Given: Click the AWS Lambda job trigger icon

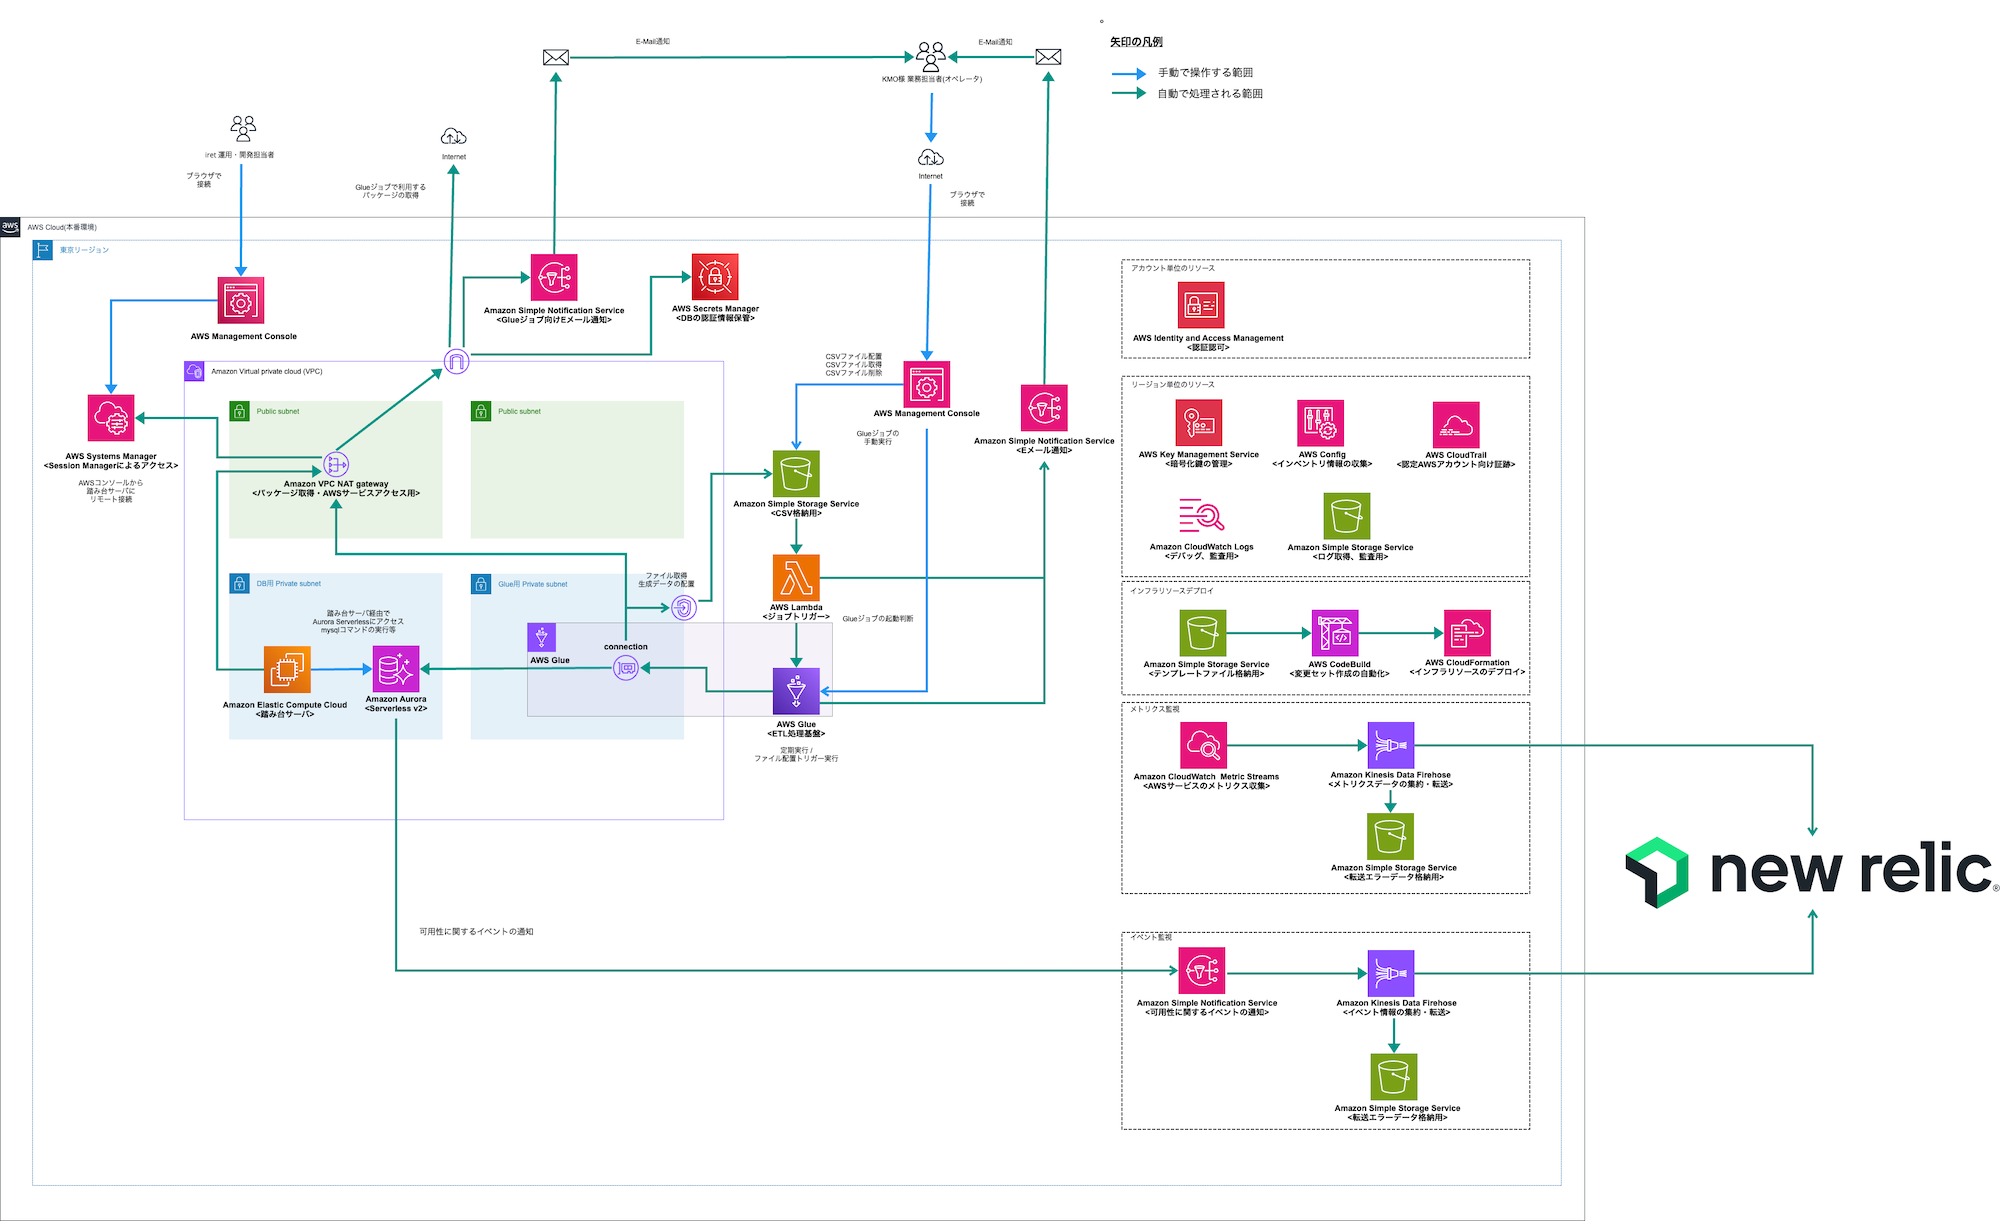Looking at the screenshot, I should [796, 577].
